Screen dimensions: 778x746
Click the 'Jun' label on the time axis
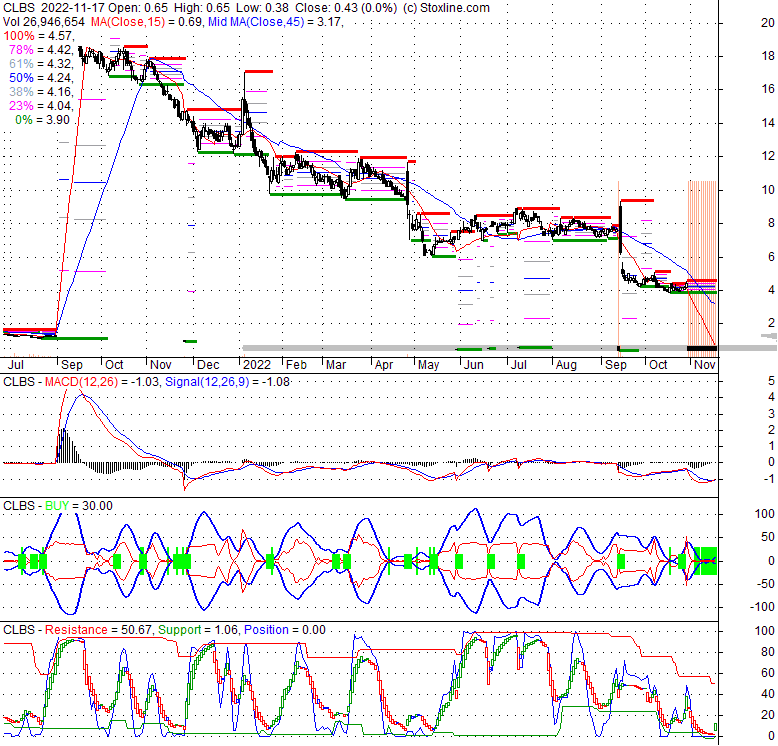(x=473, y=365)
